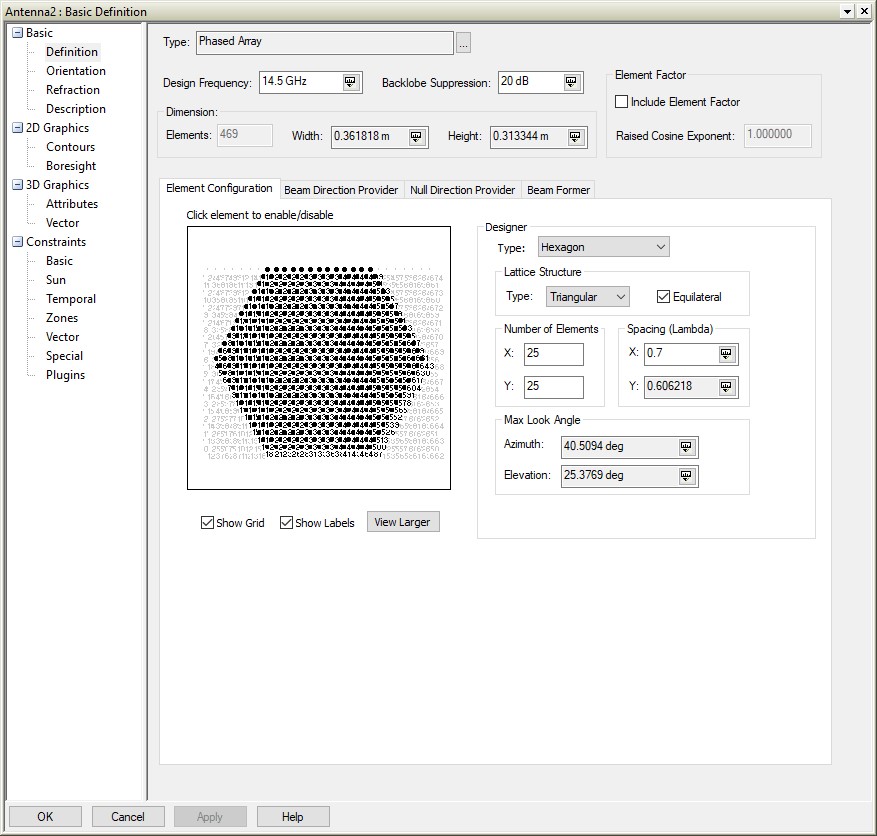877x836 pixels.
Task: Switch to Element Configuration tab
Action: 219,188
